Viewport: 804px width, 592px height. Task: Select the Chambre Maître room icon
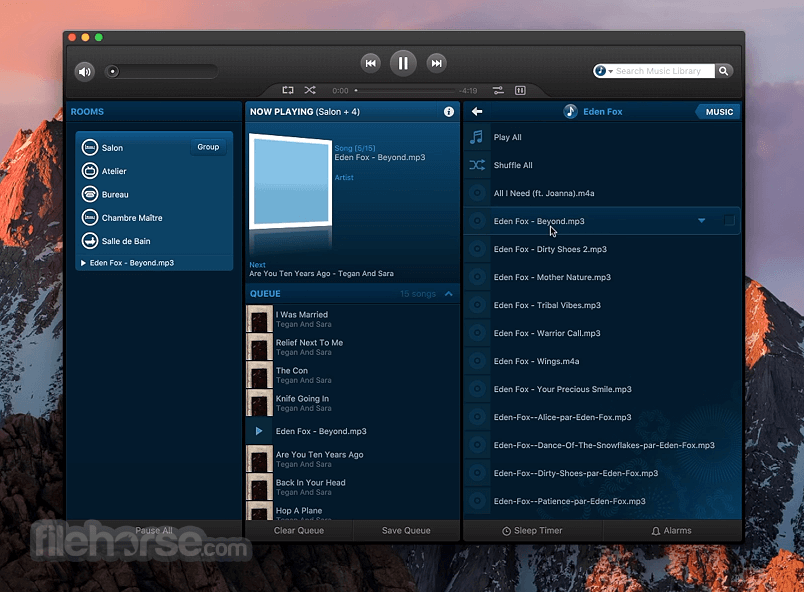[x=90, y=217]
